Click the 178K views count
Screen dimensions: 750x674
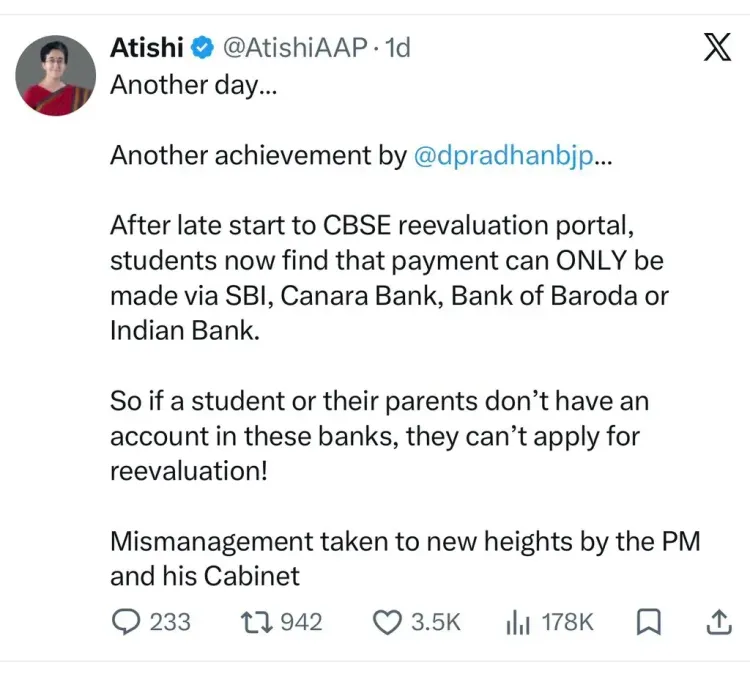tap(567, 622)
